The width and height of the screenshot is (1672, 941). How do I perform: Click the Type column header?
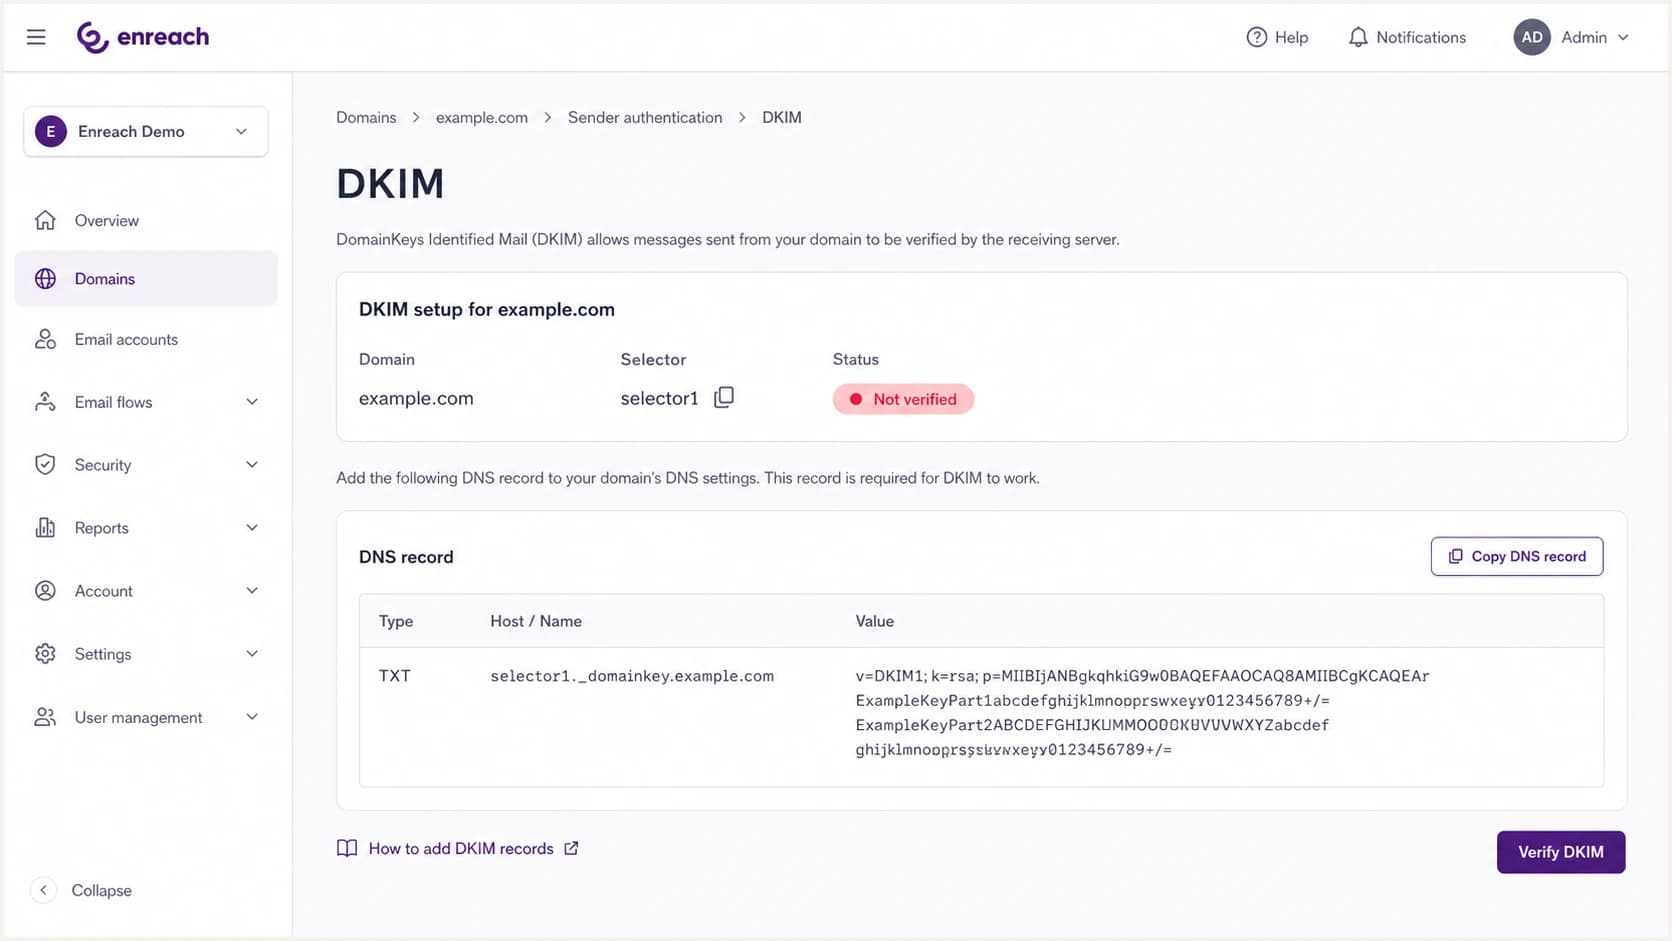pyautogui.click(x=396, y=621)
